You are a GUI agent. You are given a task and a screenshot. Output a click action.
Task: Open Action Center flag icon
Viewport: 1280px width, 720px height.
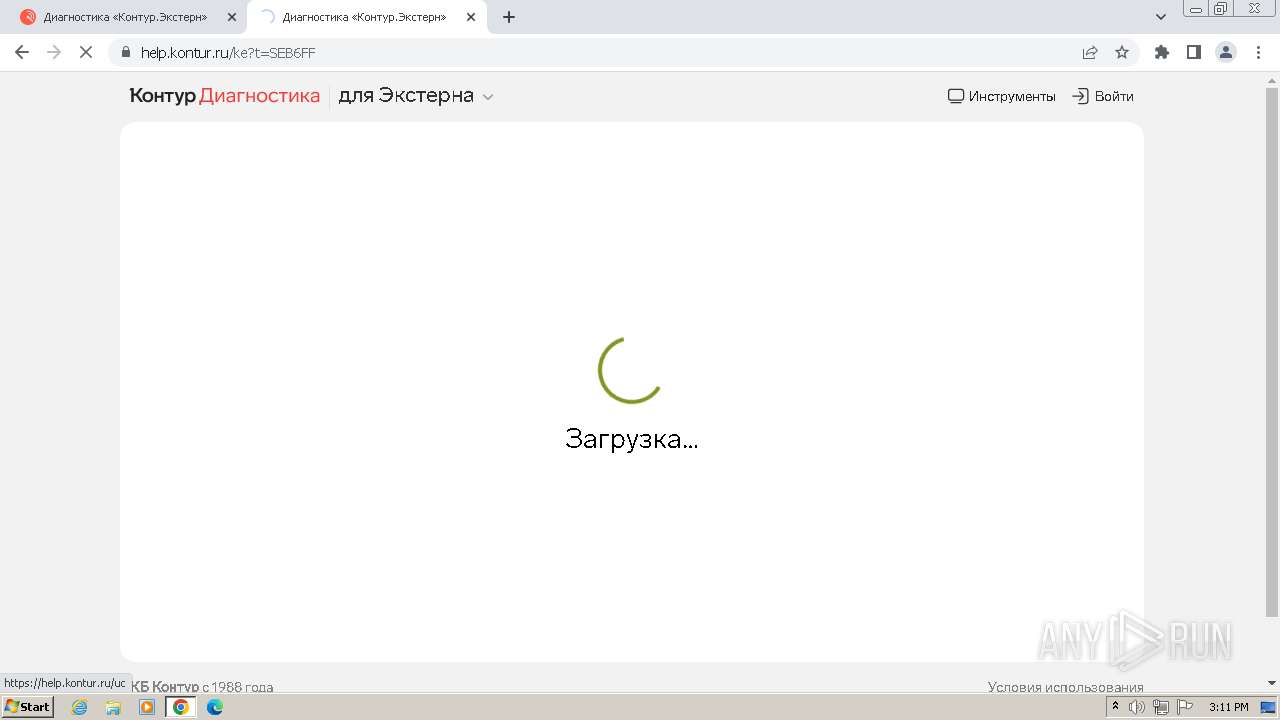pos(1185,707)
